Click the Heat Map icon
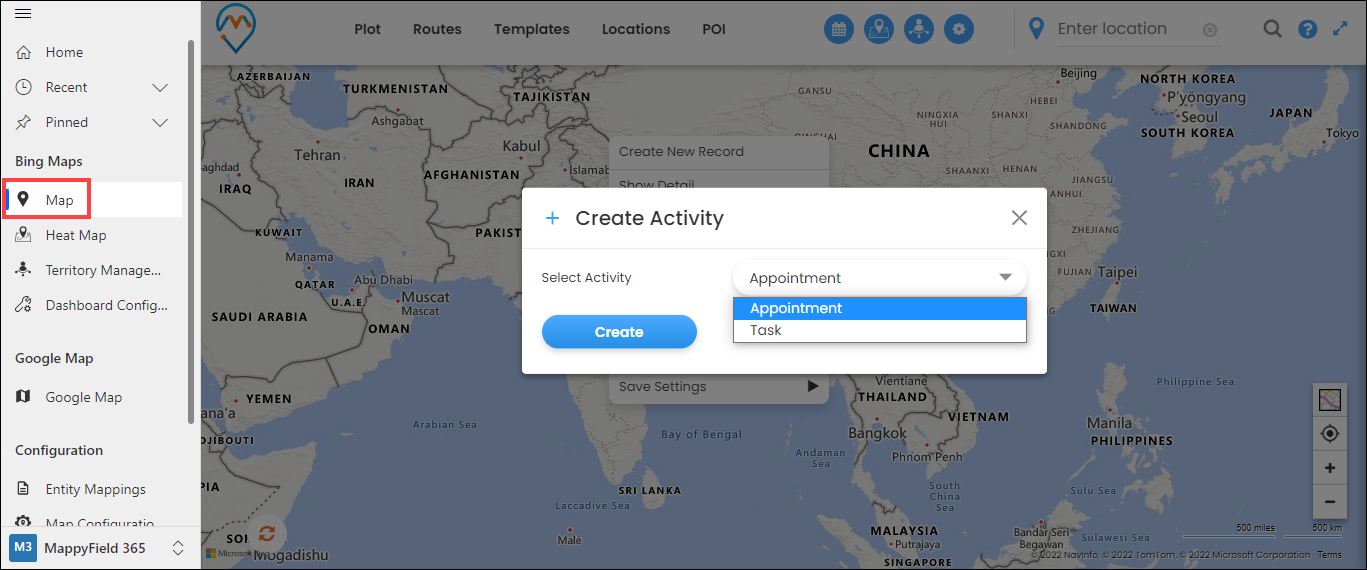This screenshot has width=1367, height=570. 24,235
